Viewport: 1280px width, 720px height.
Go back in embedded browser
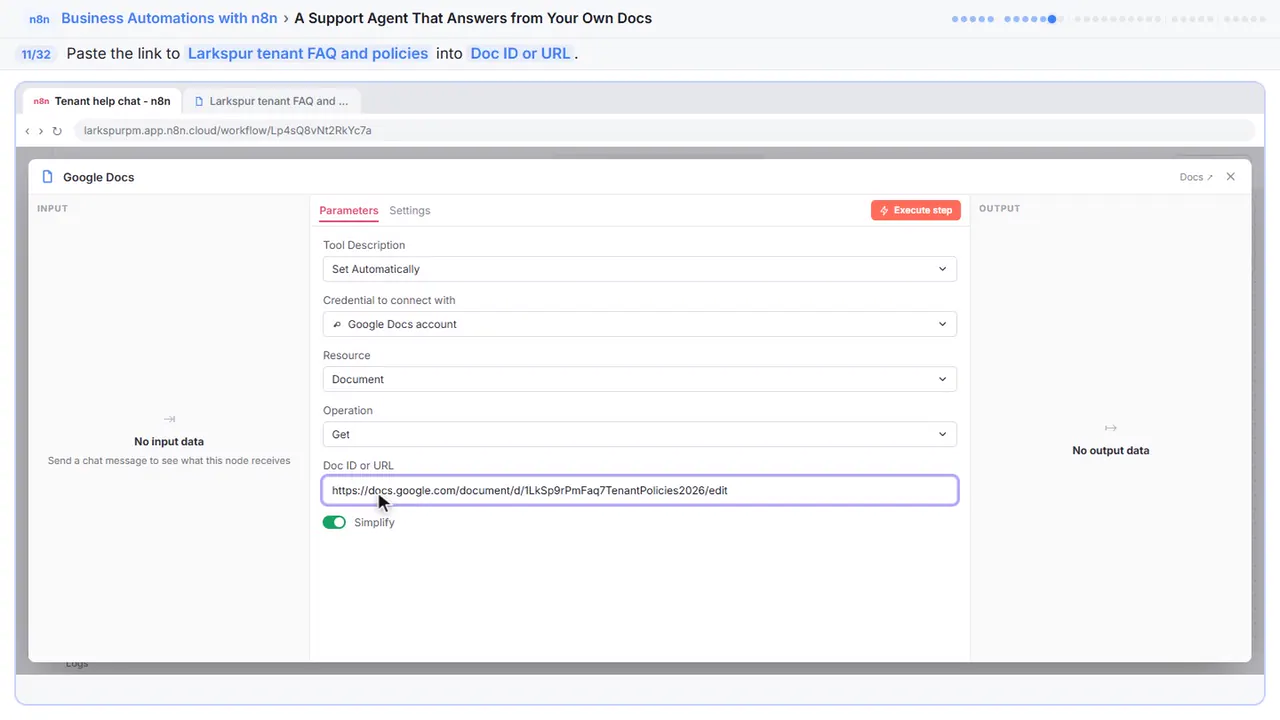(27, 131)
